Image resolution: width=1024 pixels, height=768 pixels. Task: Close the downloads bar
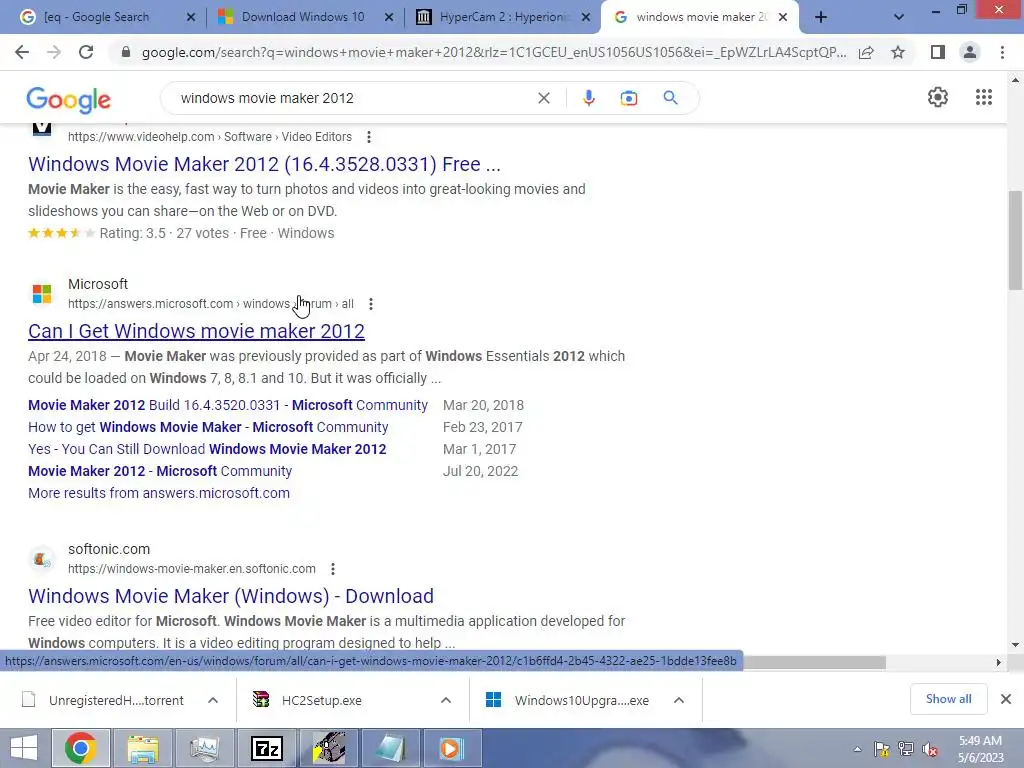(1006, 699)
